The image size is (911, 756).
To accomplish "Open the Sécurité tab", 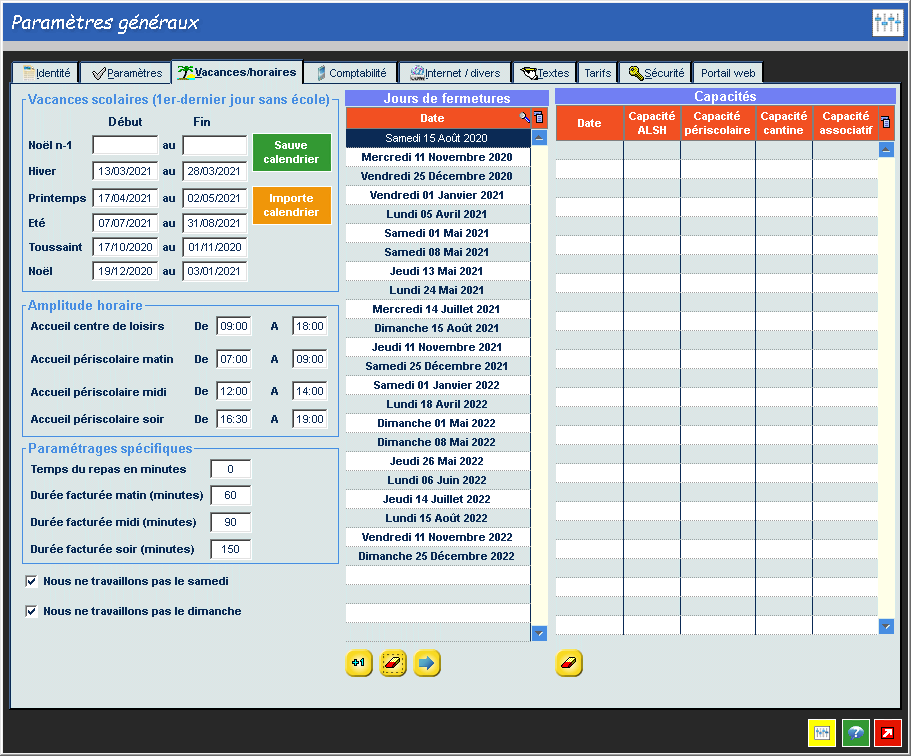I will (x=655, y=73).
